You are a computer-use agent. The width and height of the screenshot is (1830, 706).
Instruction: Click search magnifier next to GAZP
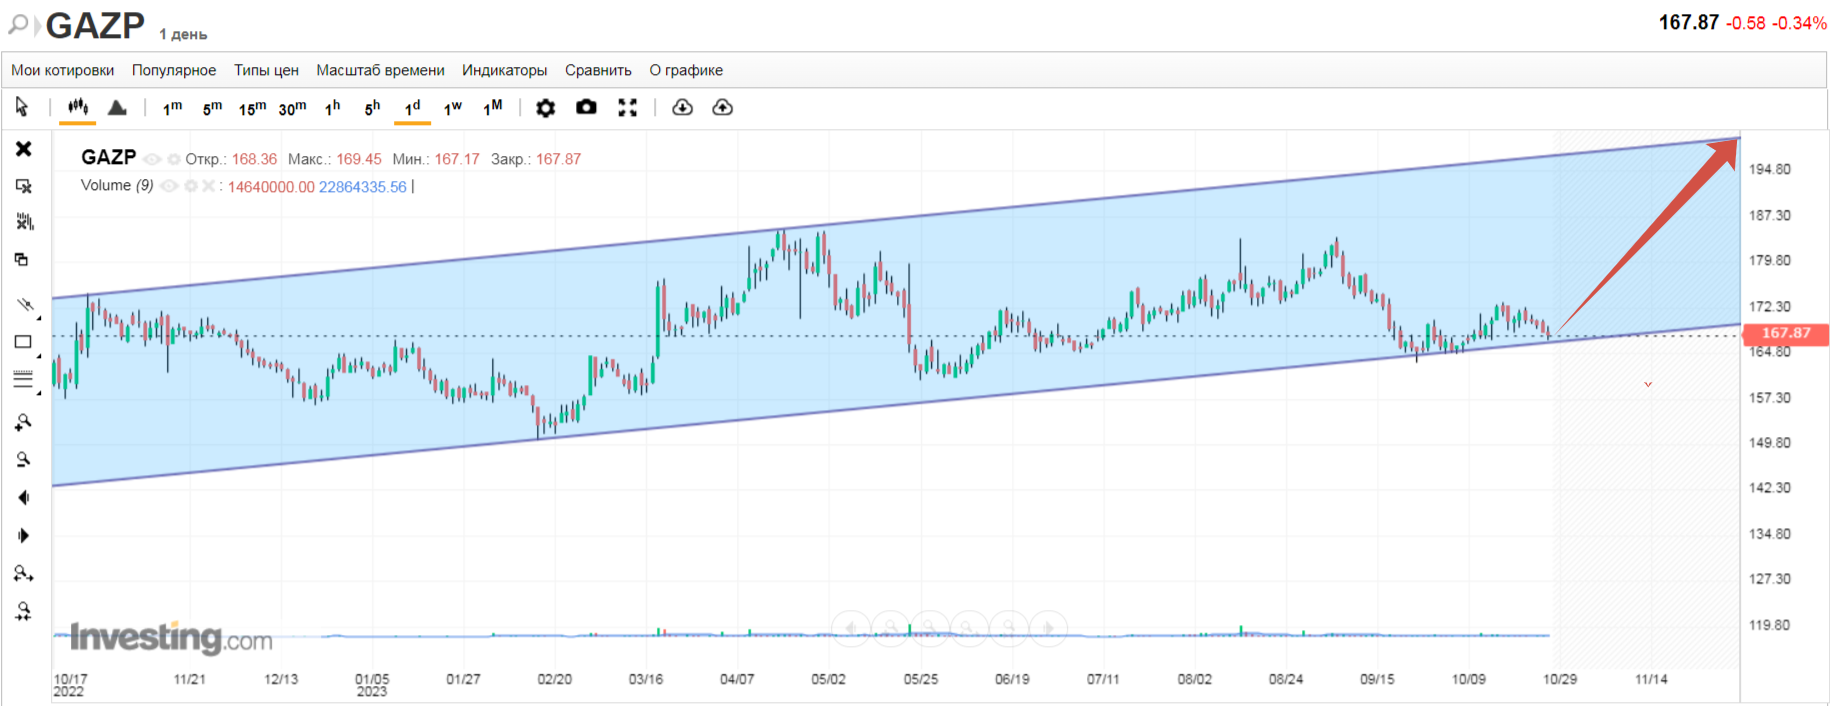pyautogui.click(x=18, y=24)
